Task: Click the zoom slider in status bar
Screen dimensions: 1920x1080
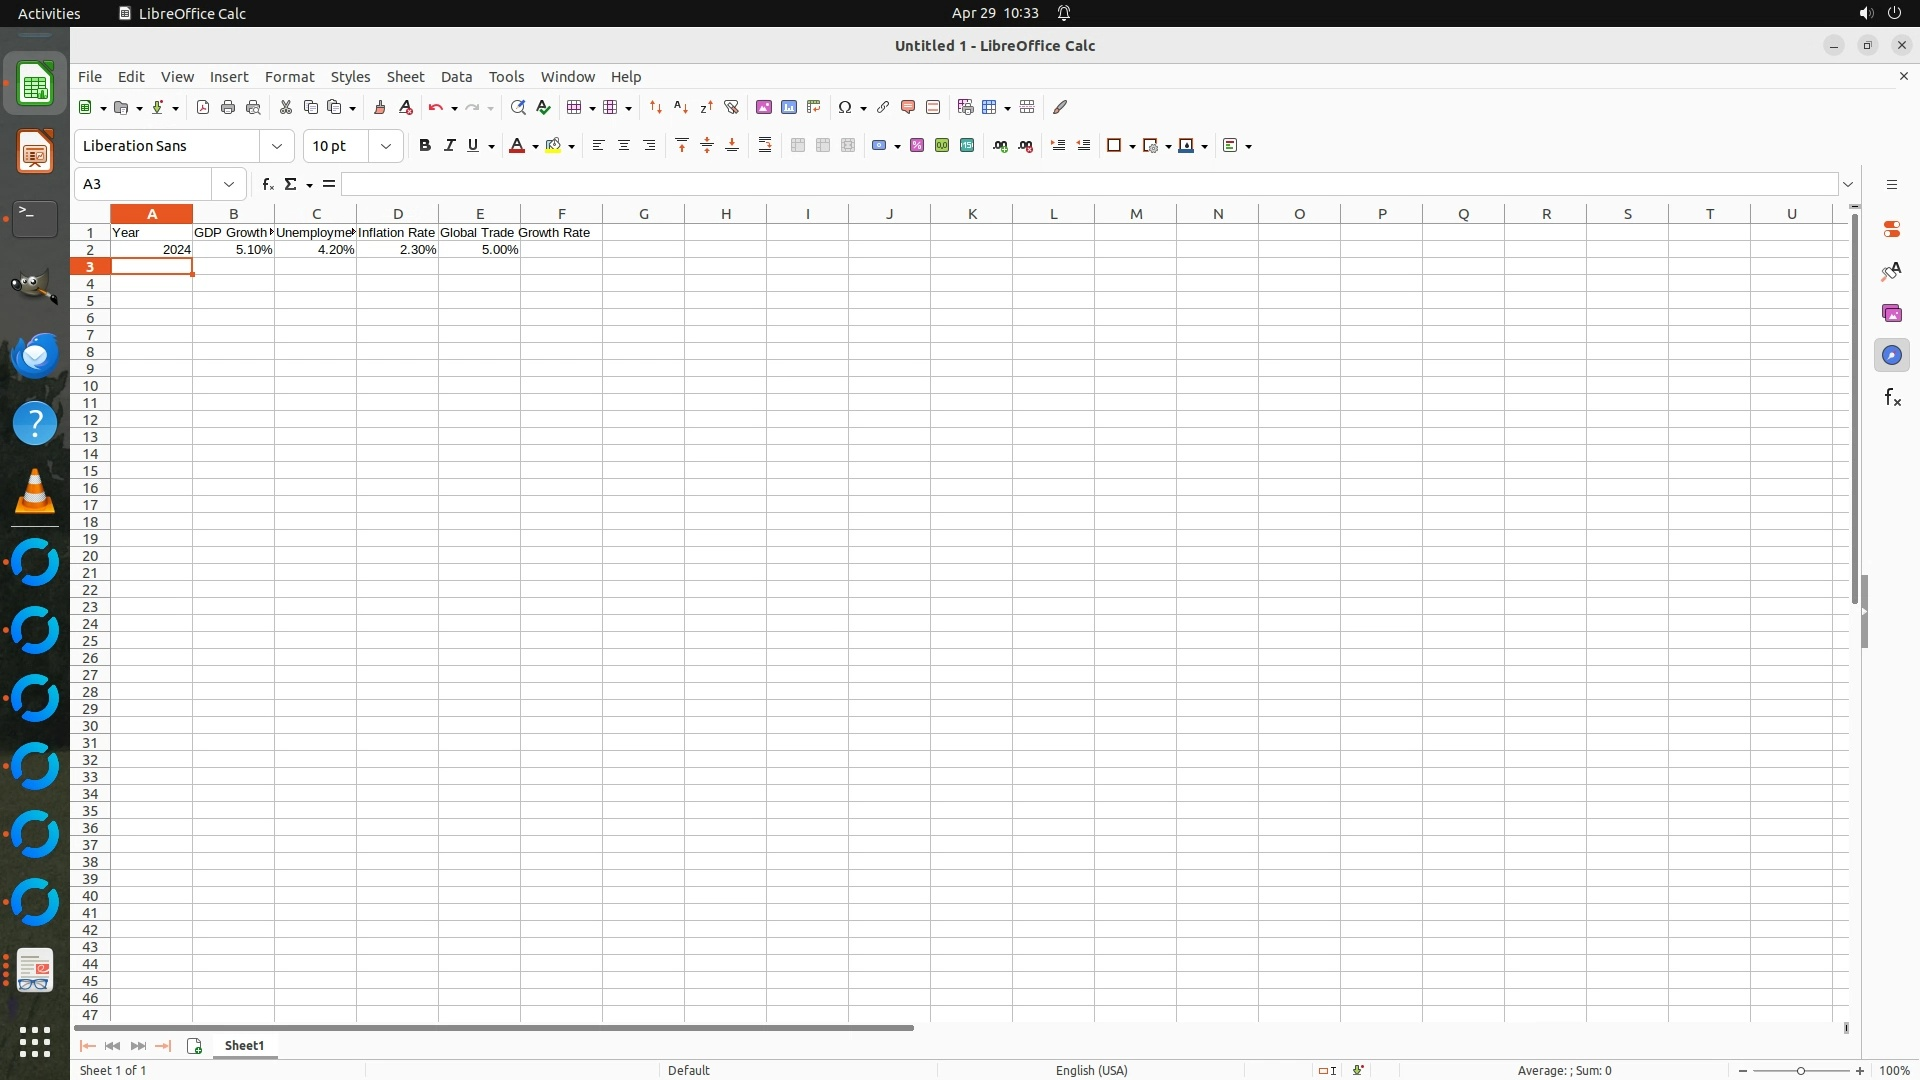Action: click(1800, 1071)
